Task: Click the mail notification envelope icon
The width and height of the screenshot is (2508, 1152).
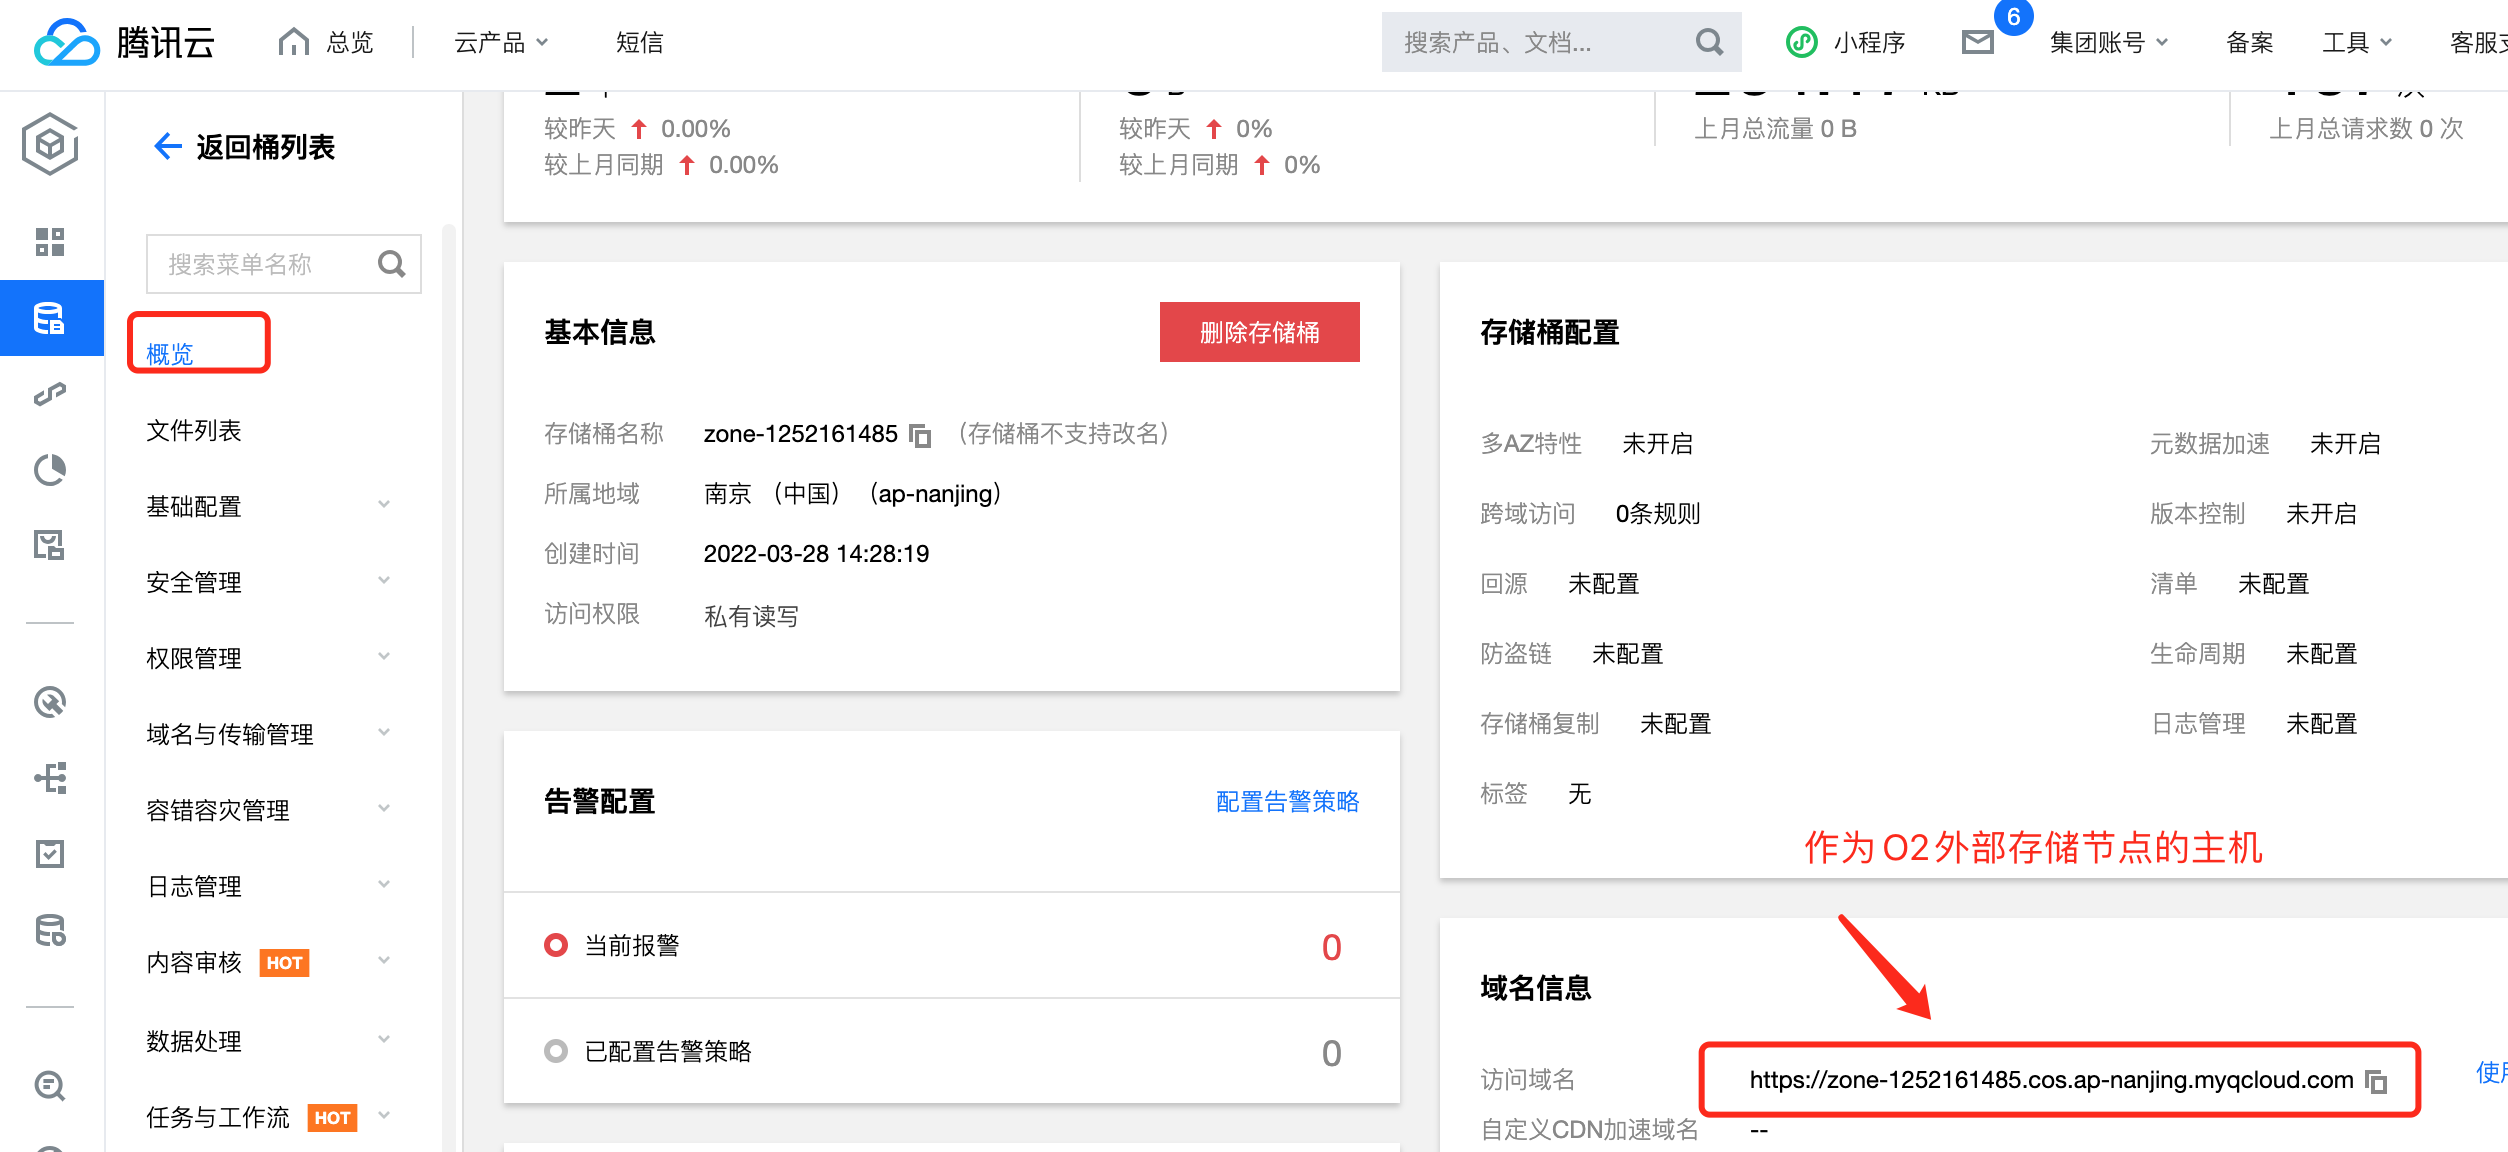Action: coord(1977,42)
